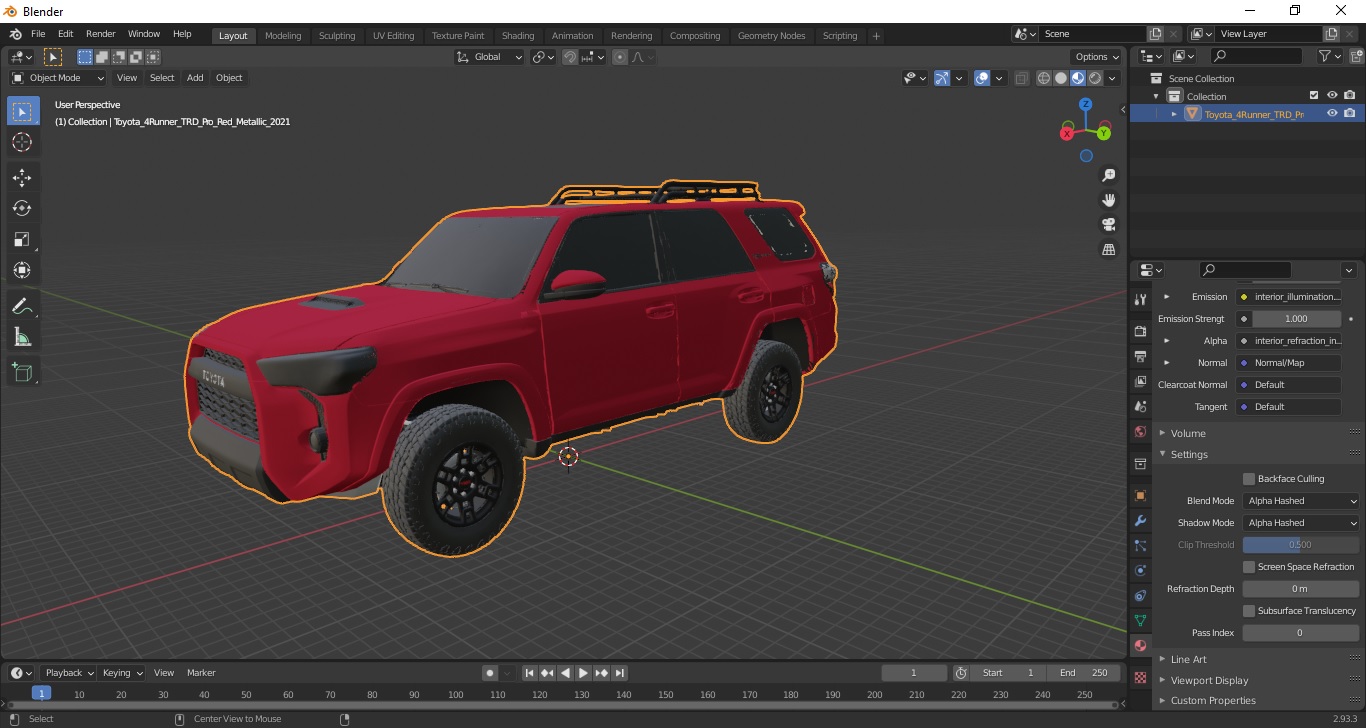
Task: Expand the Volume panel
Action: (1188, 433)
